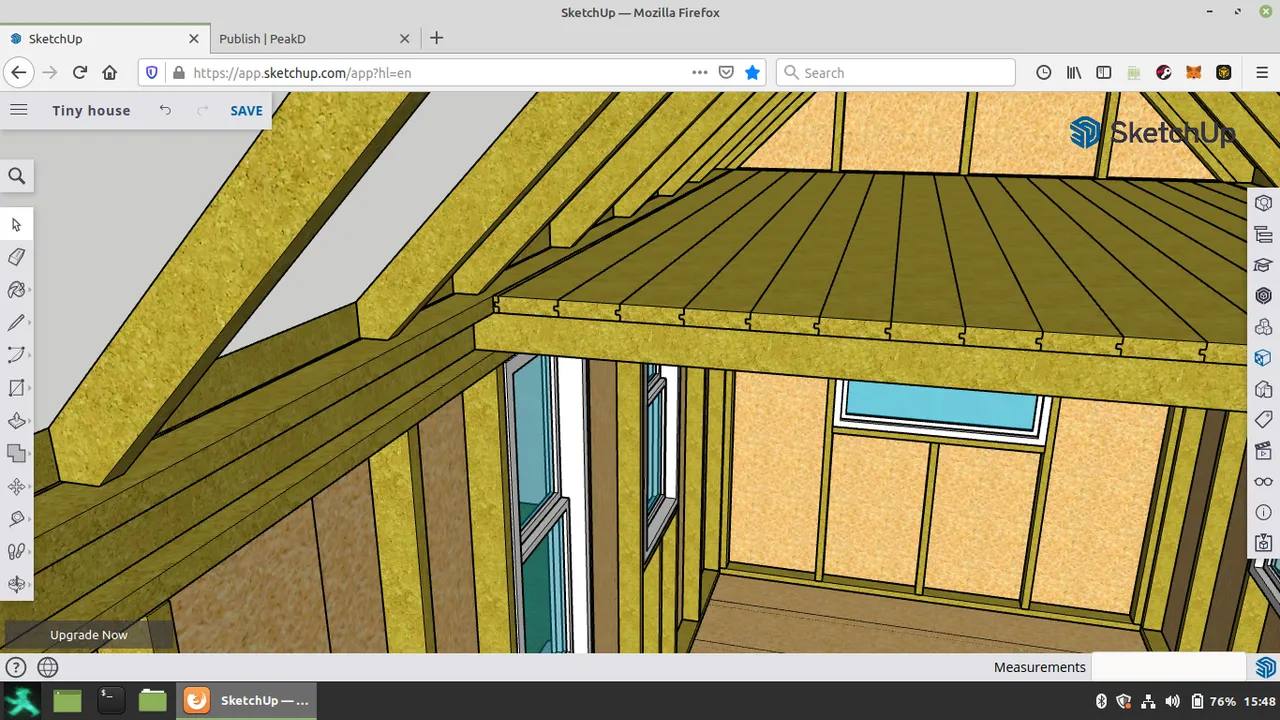Screen dimensions: 1280x720
Task: Open the help question mark icon
Action: pos(15,667)
